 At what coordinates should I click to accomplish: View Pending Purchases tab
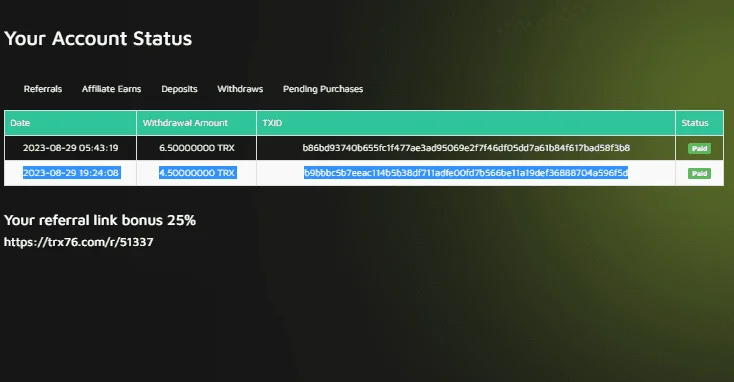click(323, 89)
